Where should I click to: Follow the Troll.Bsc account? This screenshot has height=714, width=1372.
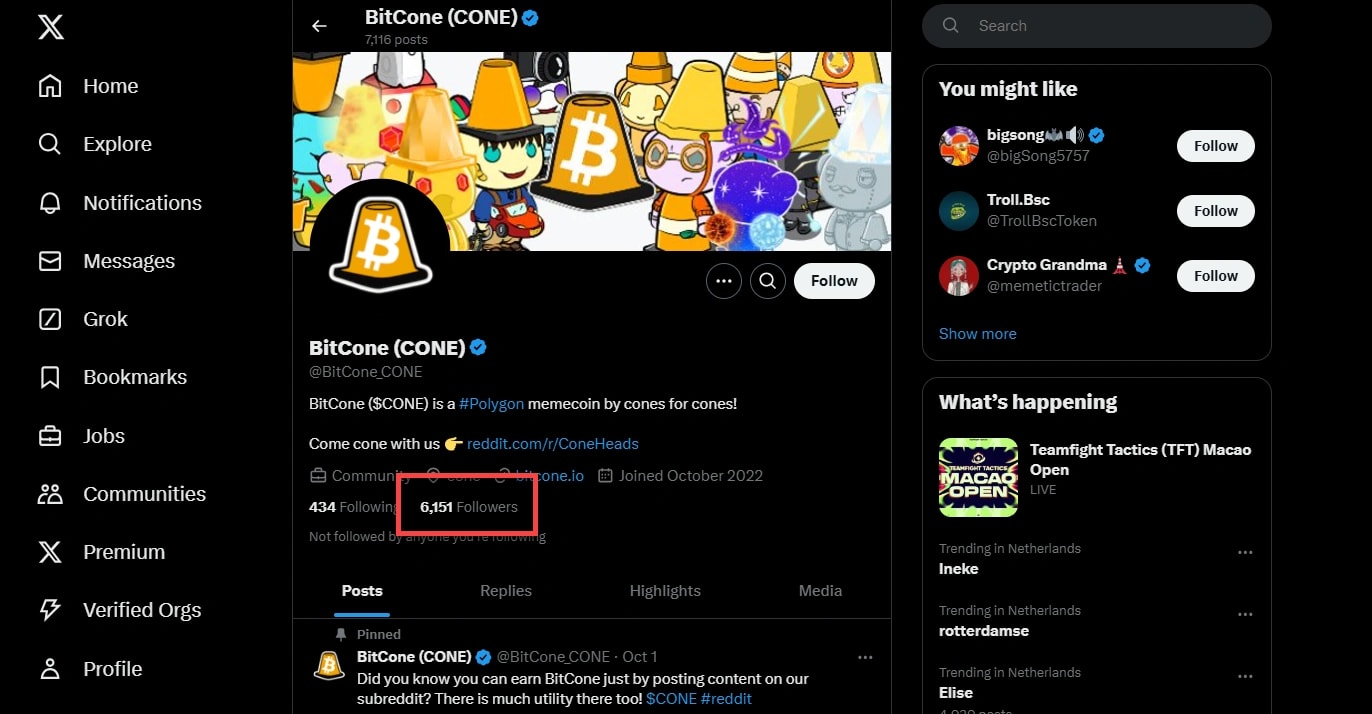click(1215, 211)
